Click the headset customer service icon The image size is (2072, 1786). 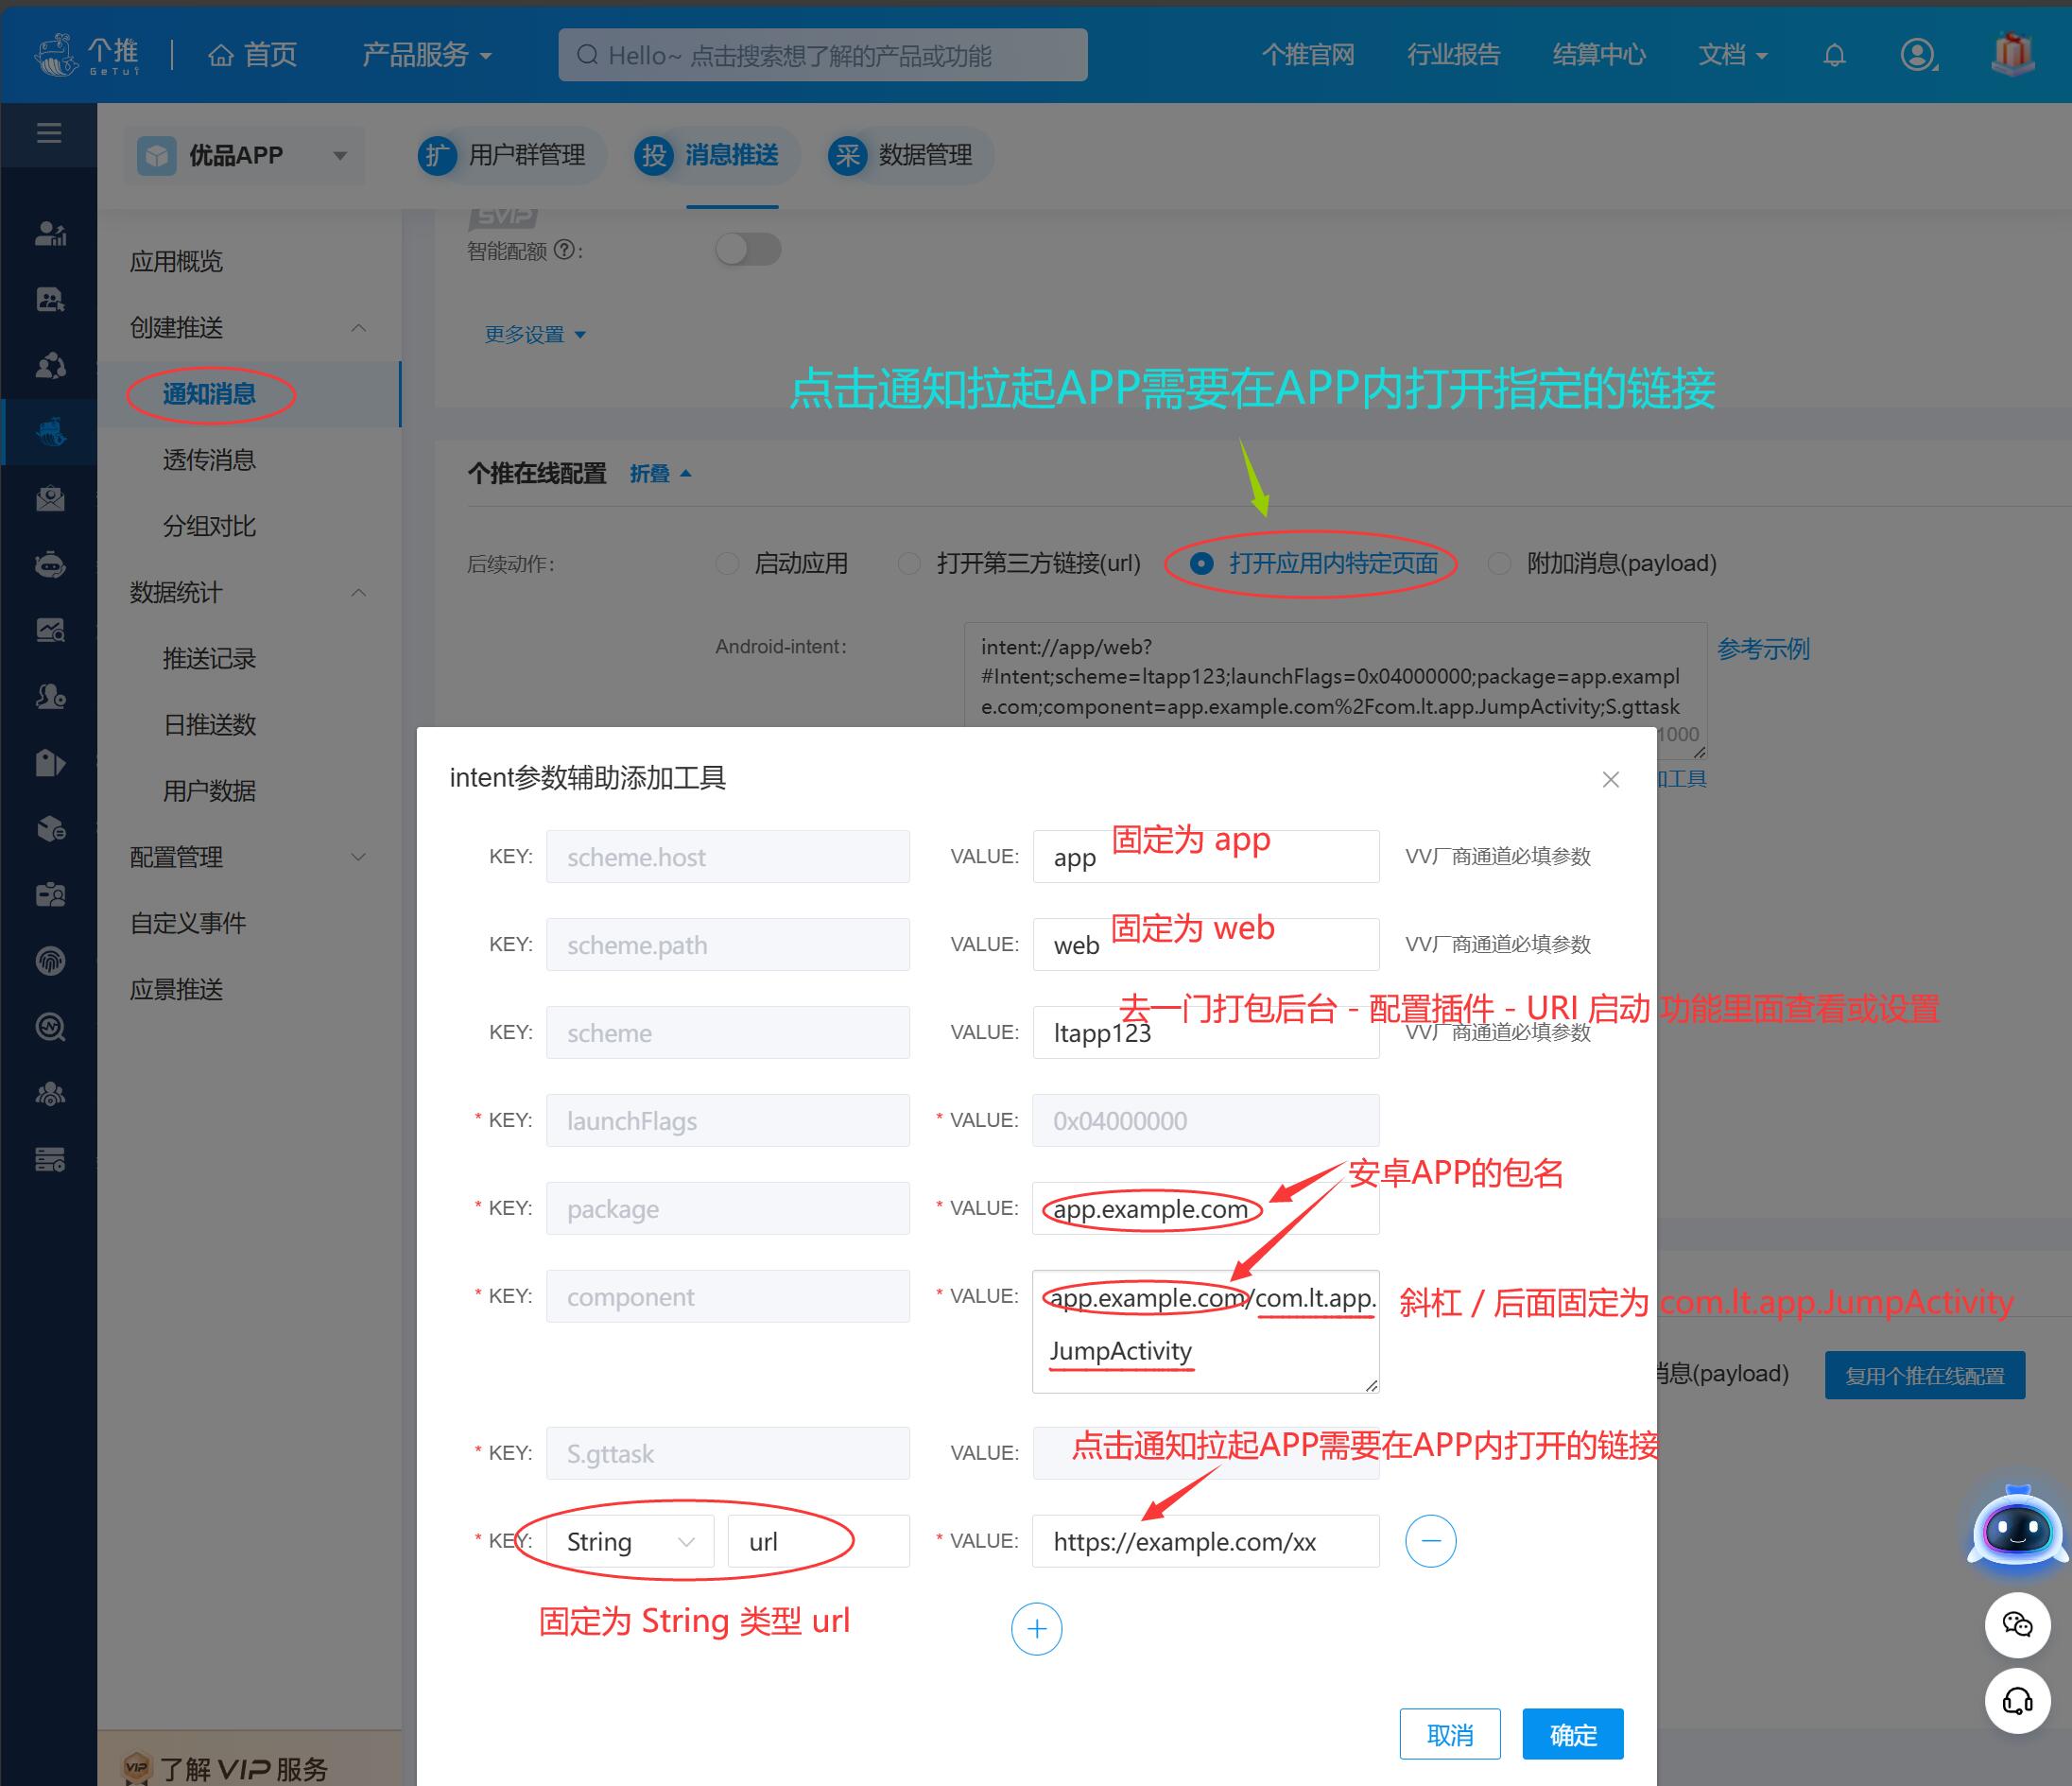click(2017, 1701)
